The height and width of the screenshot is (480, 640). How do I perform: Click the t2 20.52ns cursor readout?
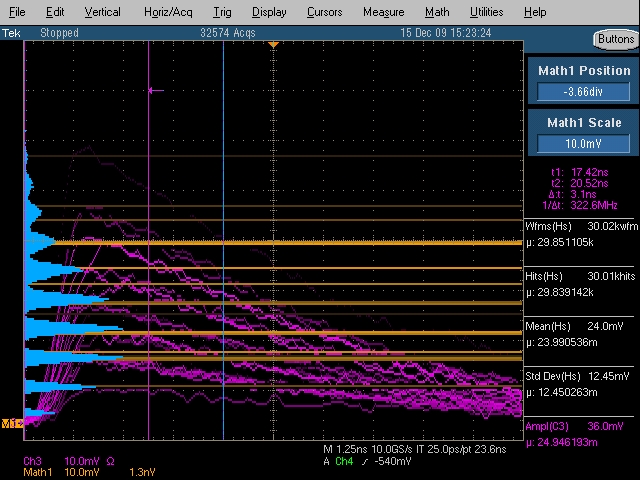(580, 183)
